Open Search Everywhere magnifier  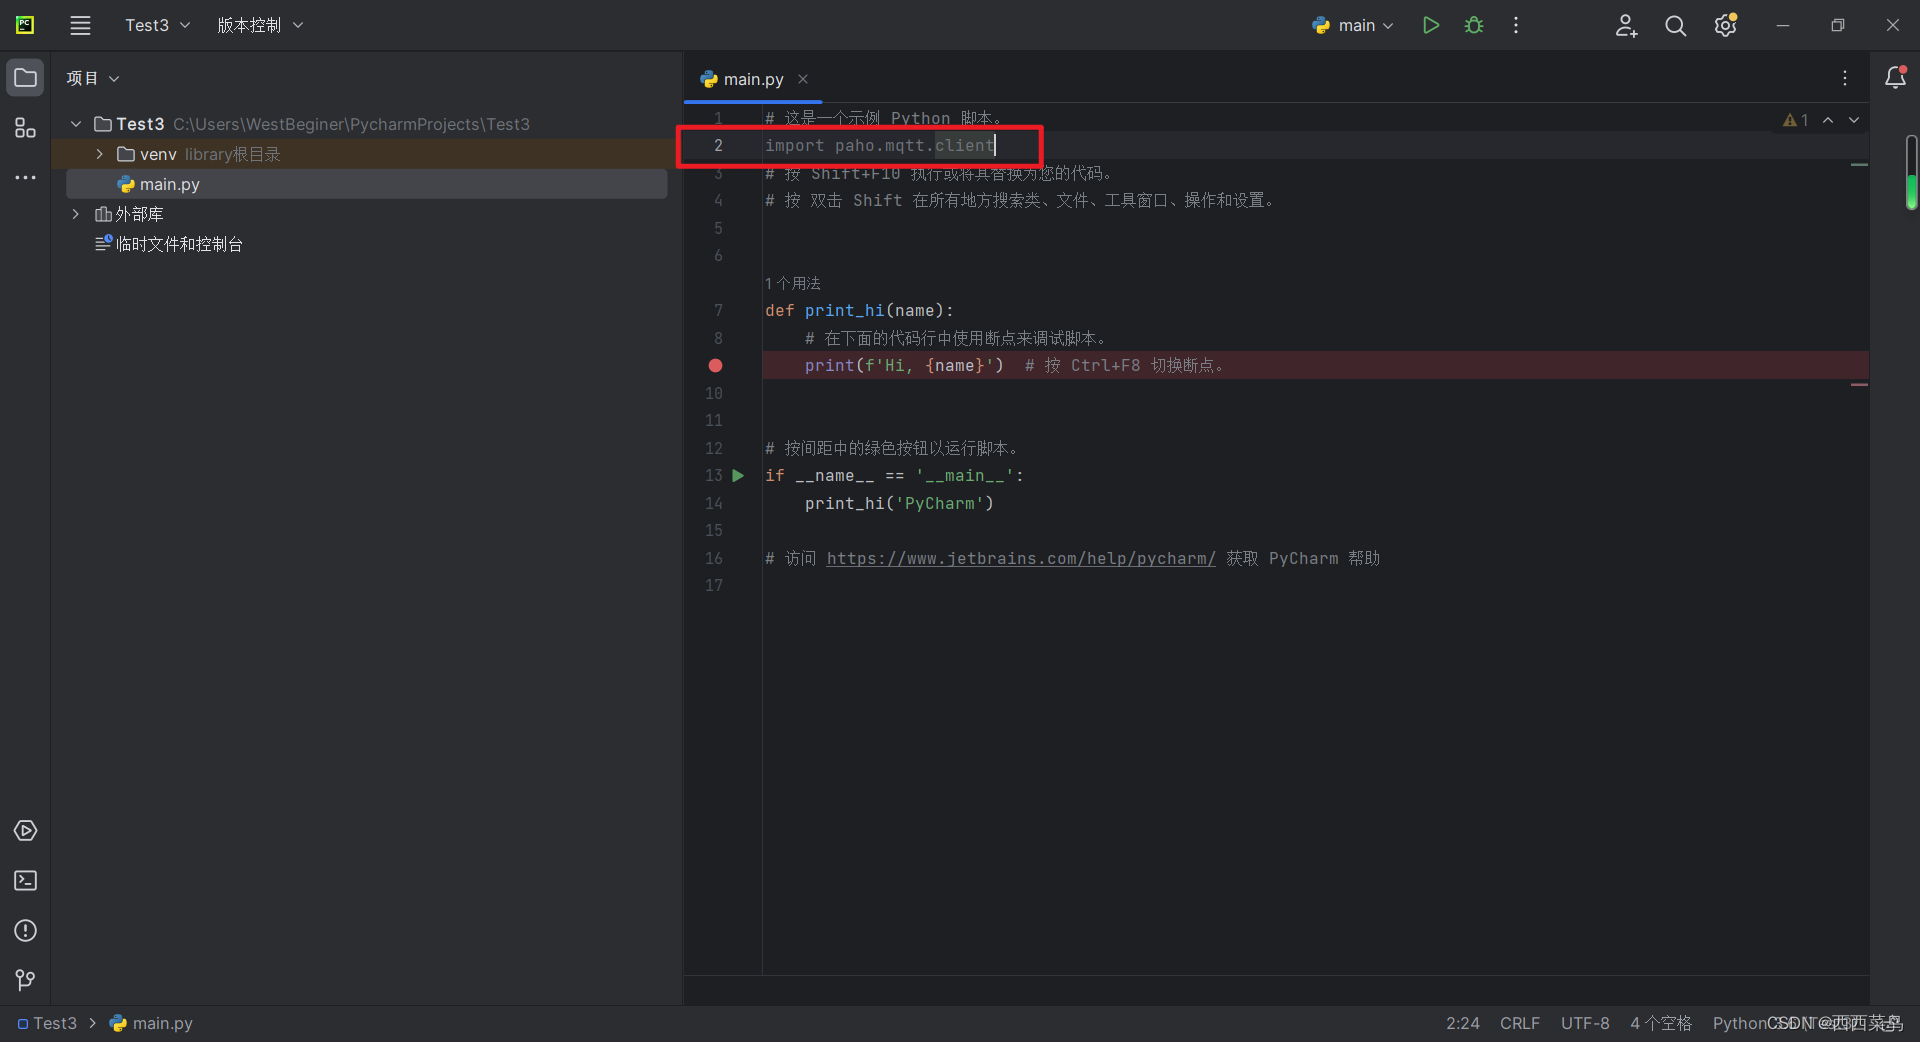(1675, 26)
